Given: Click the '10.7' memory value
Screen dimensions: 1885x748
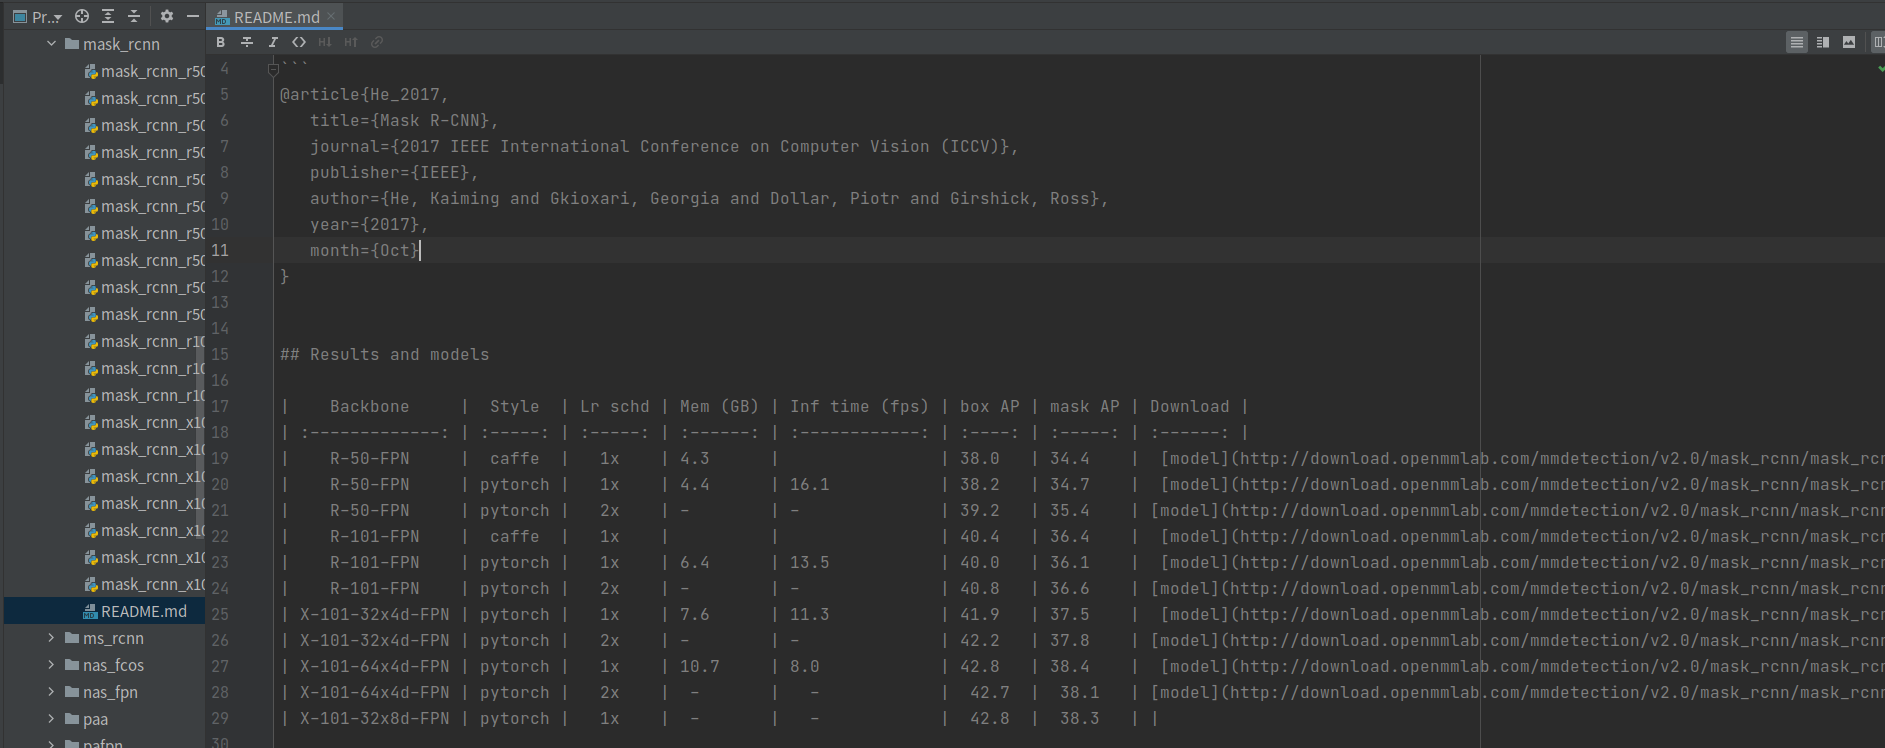Looking at the screenshot, I should click(699, 666).
